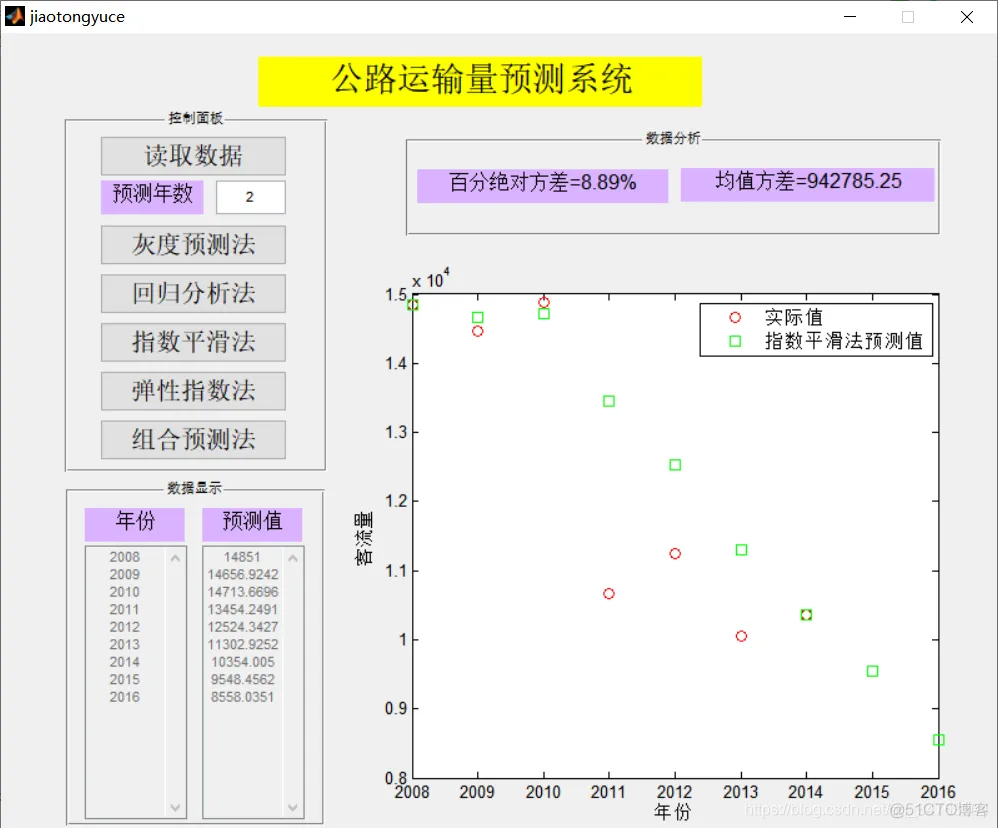
Task: Click the 指数平滑法 button
Action: coord(192,342)
